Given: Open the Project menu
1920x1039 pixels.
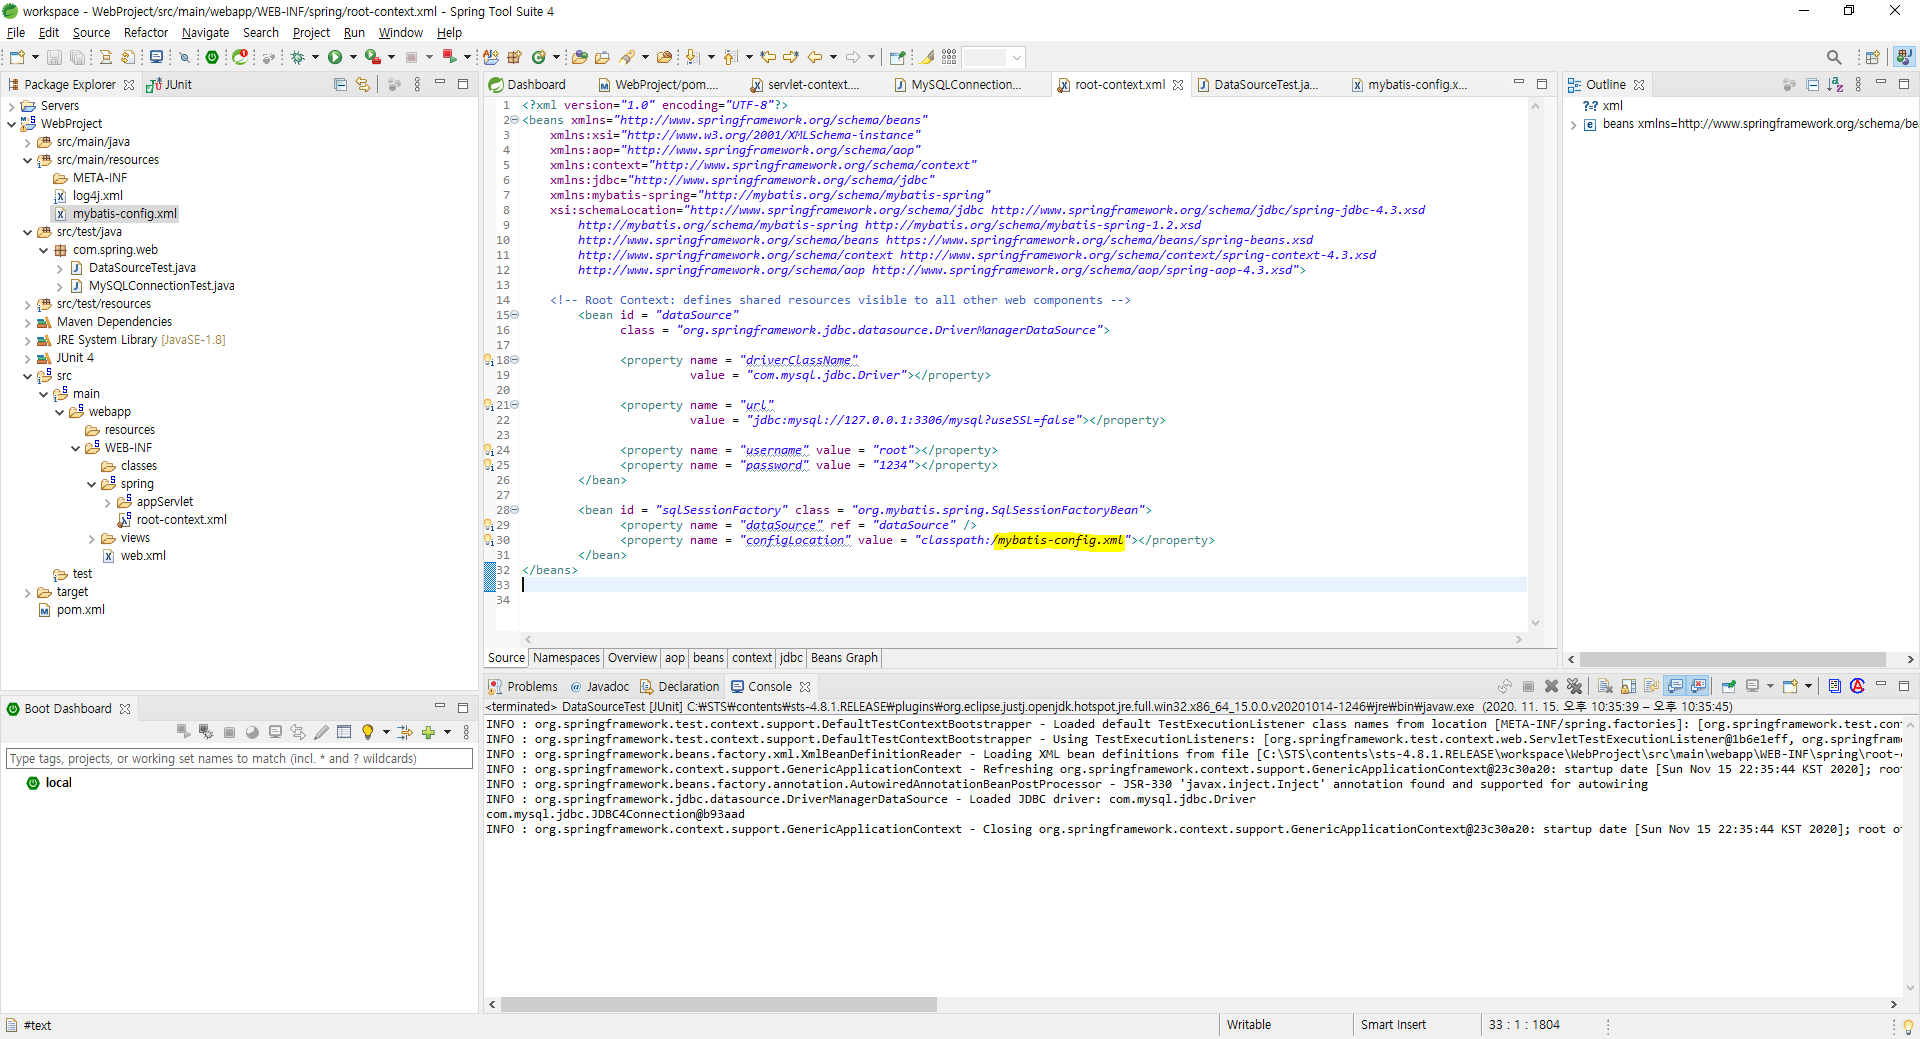Looking at the screenshot, I should point(311,33).
